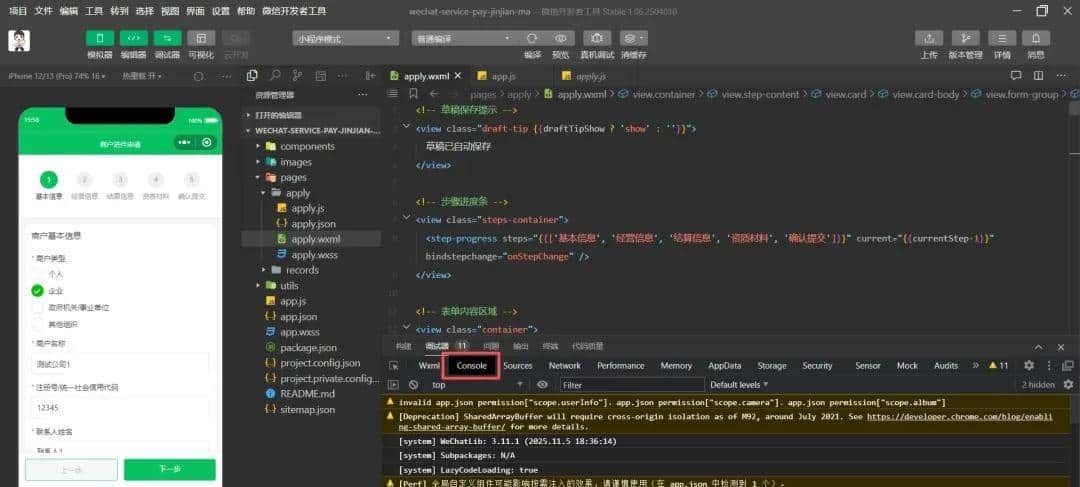Open the 微信开发者工具 menu
This screenshot has width=1080, height=487.
pos(294,11)
